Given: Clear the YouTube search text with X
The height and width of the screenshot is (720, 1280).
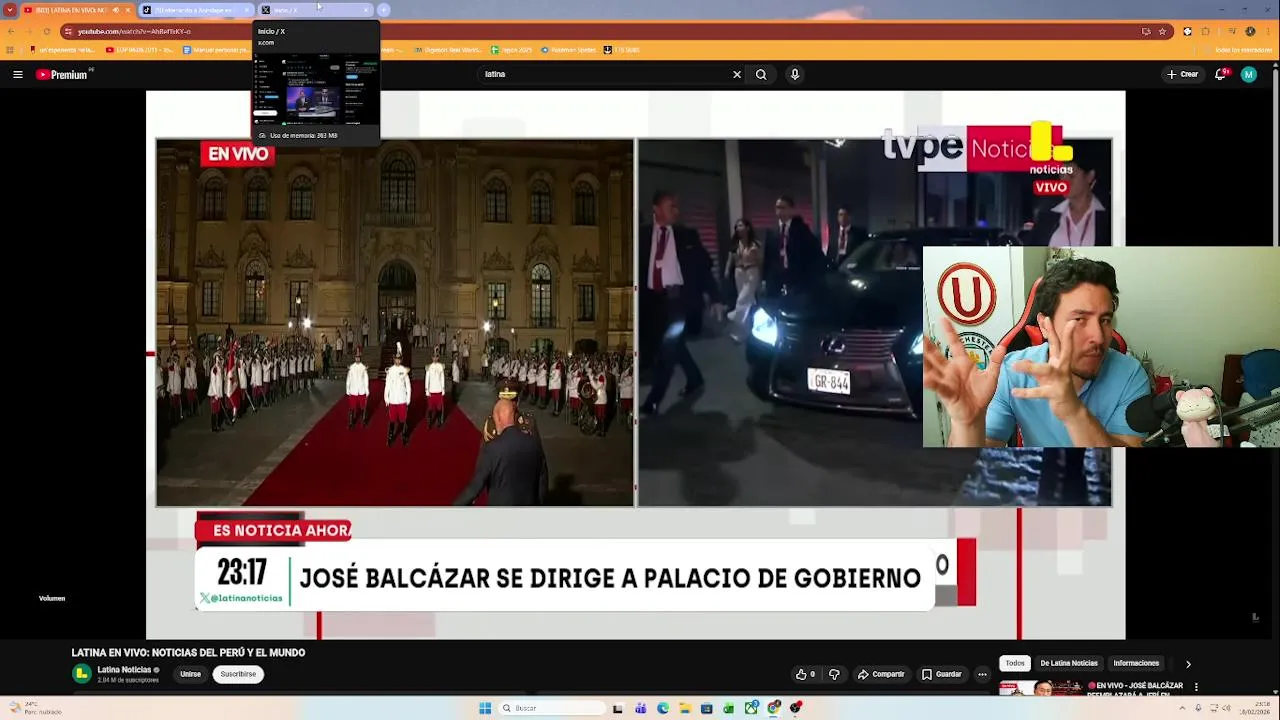Looking at the screenshot, I should [737, 74].
